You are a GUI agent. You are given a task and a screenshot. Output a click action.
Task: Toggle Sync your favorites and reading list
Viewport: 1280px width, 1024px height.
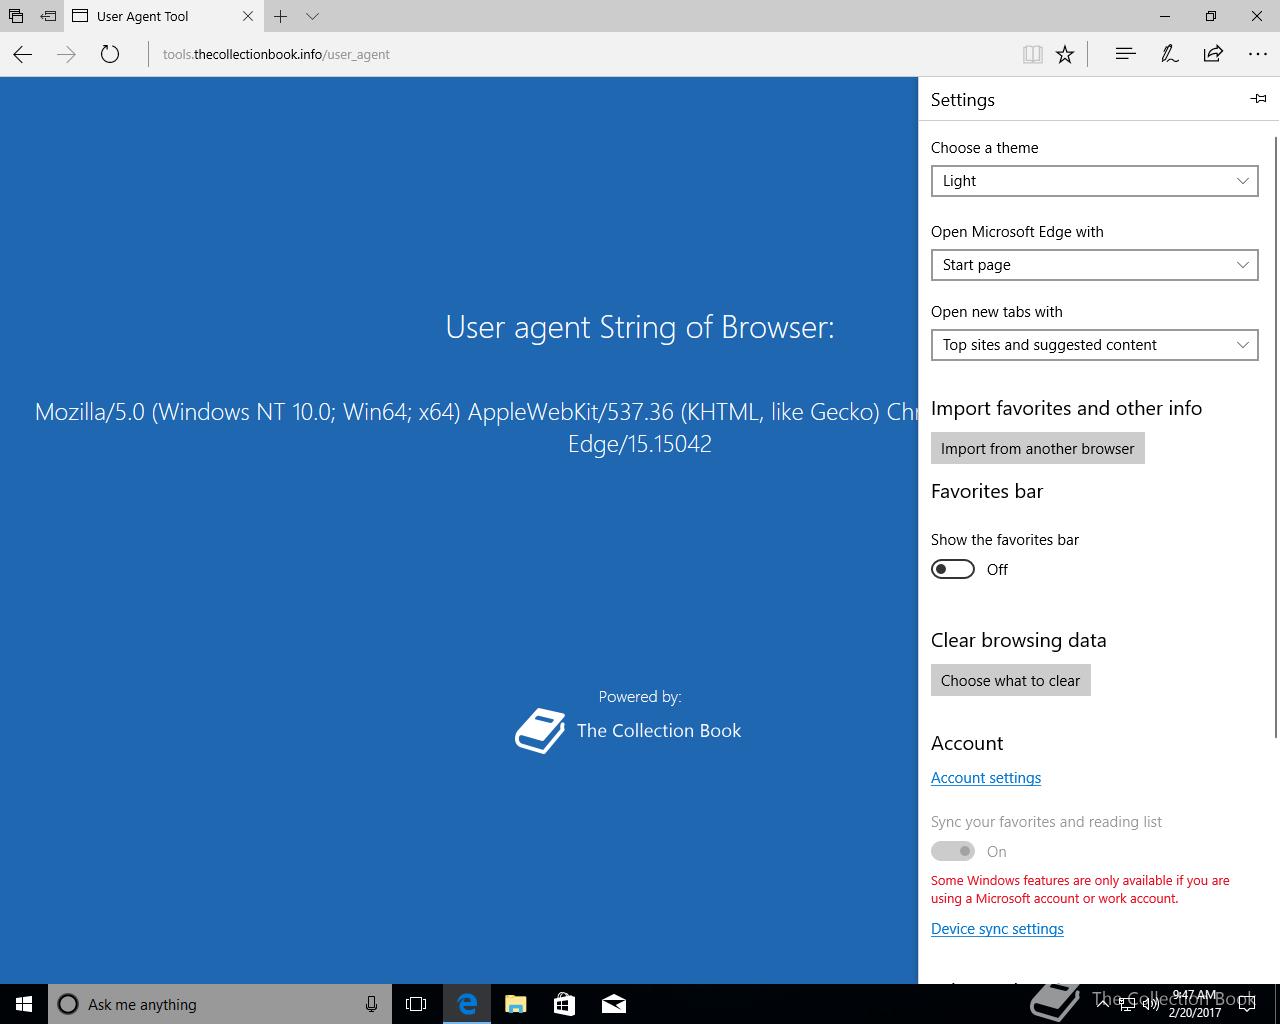coord(953,851)
